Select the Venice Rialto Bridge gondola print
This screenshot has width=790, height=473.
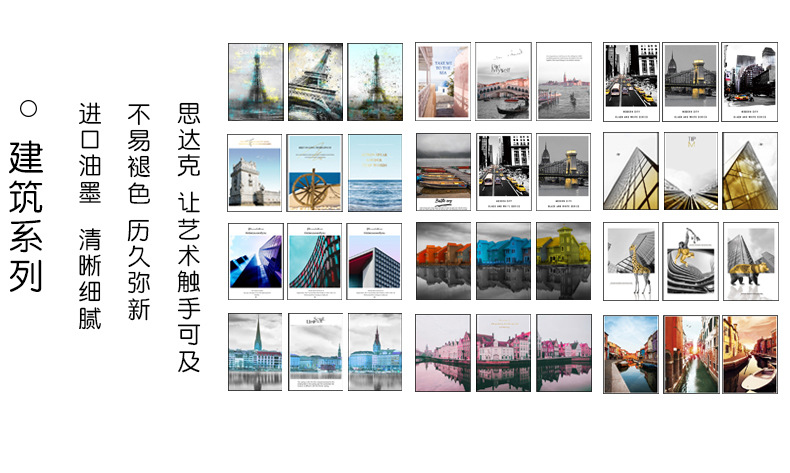[x=502, y=82]
